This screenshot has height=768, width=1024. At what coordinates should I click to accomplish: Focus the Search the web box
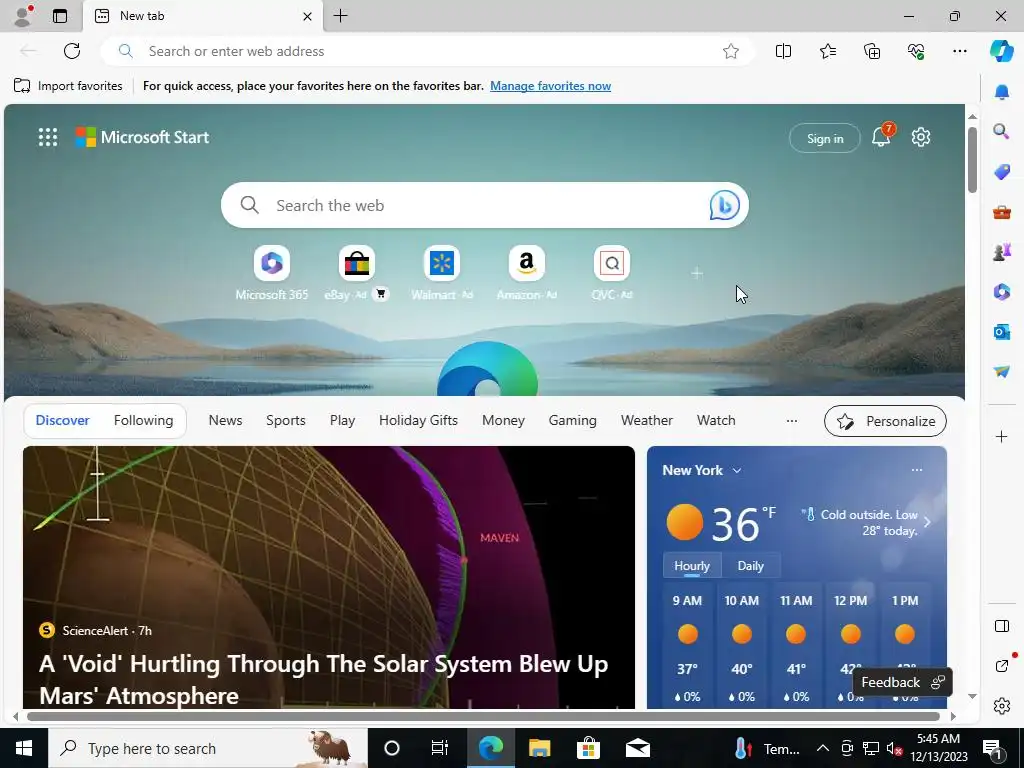click(485, 205)
